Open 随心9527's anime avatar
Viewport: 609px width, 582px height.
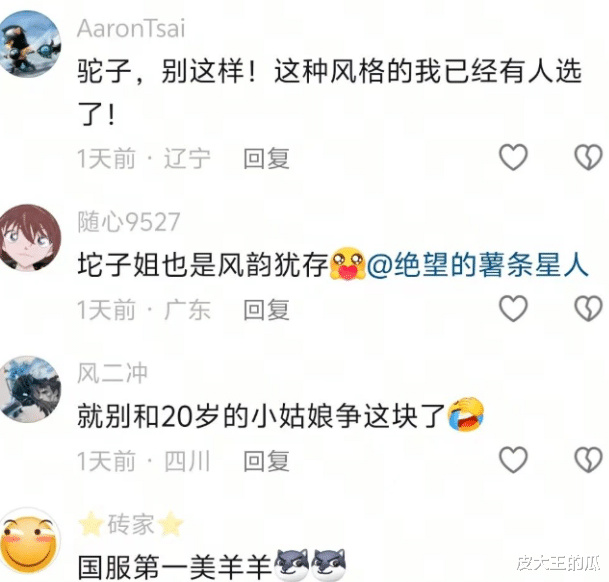[30, 238]
